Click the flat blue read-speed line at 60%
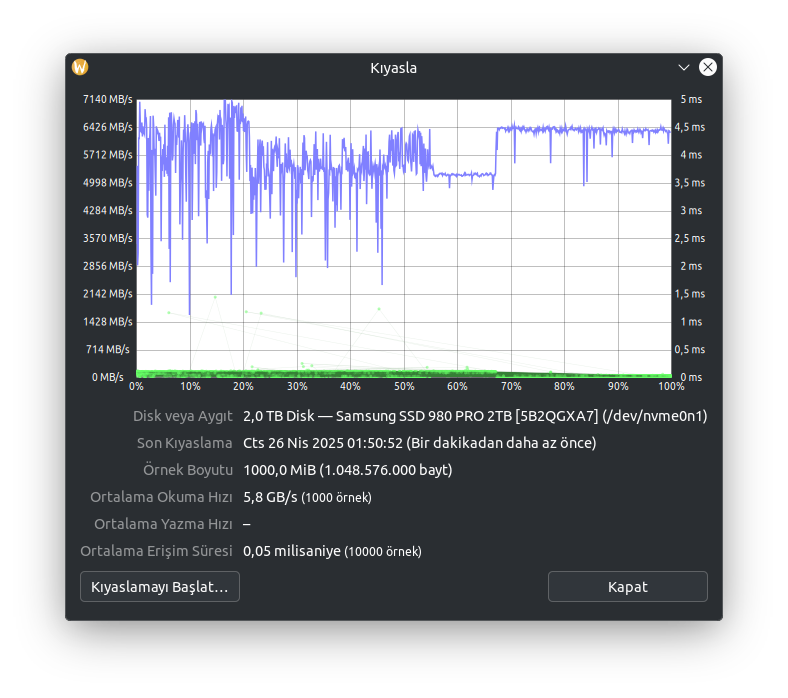Screen dimensions: 788x698 pyautogui.click(x=457, y=175)
